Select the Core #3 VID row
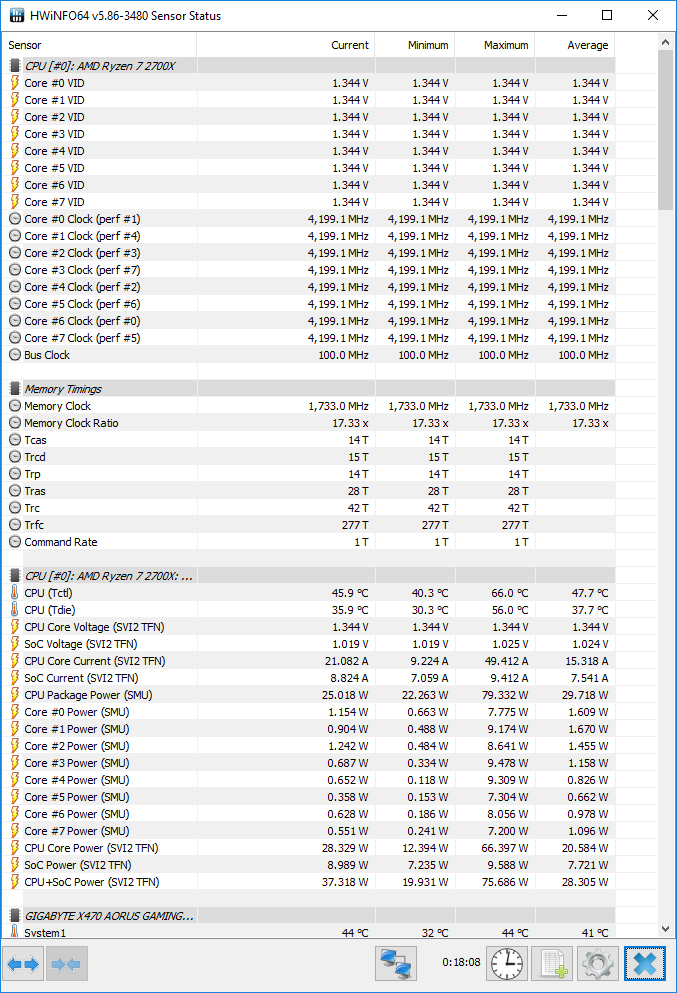This screenshot has height=993, width=677. [308, 134]
